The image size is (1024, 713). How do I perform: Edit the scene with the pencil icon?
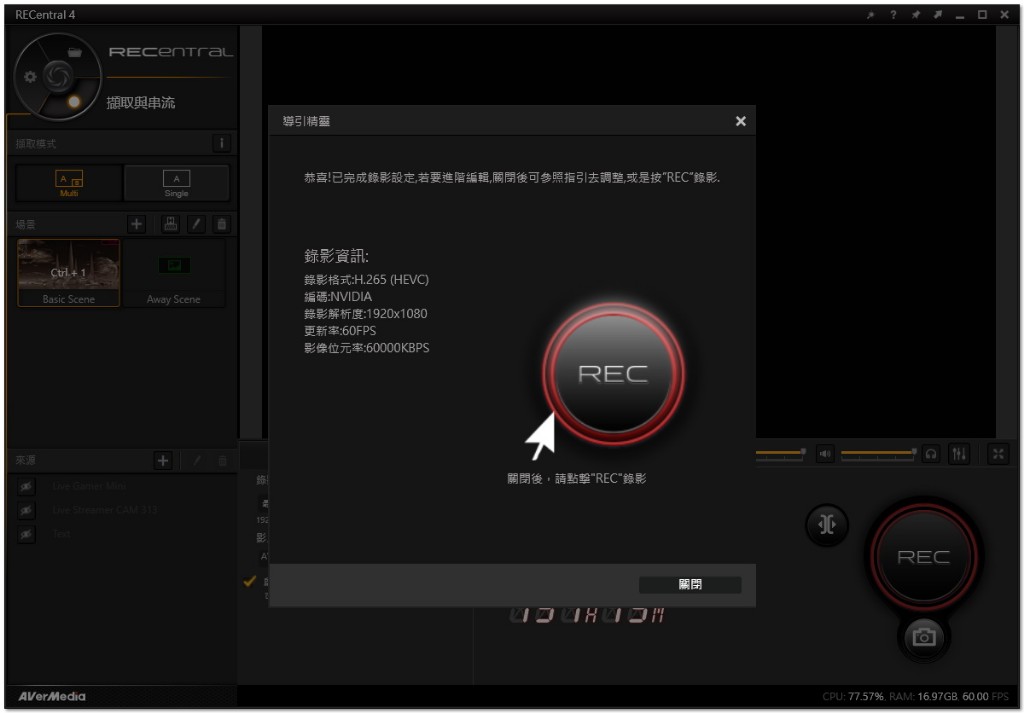point(196,224)
